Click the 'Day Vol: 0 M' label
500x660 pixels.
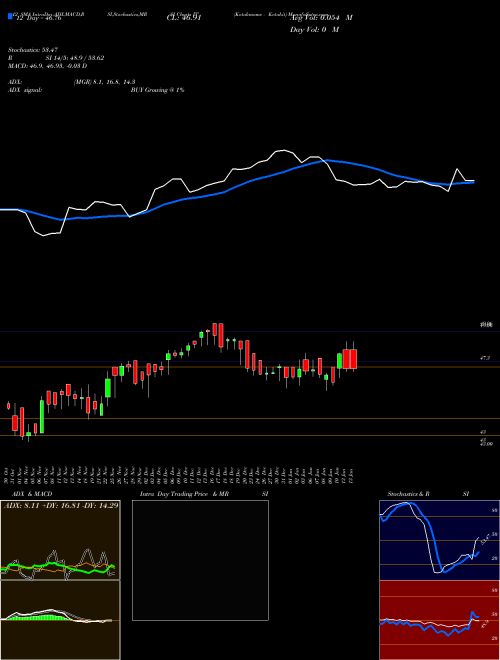(314, 29)
